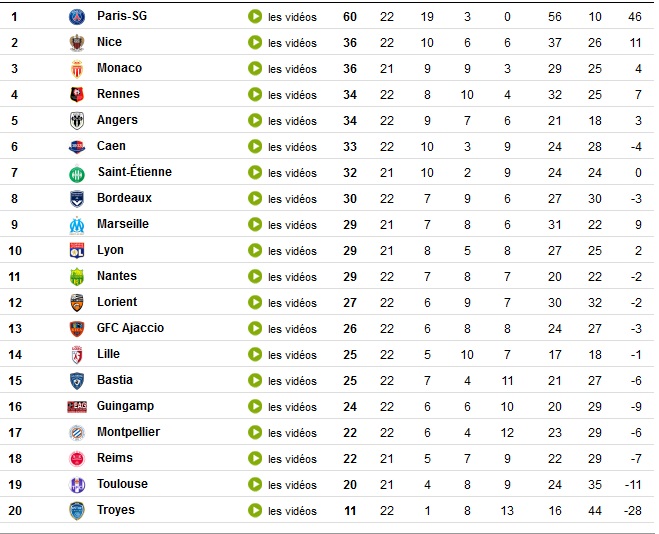Click the Monaco club crest icon
659x534 pixels.
77,69
